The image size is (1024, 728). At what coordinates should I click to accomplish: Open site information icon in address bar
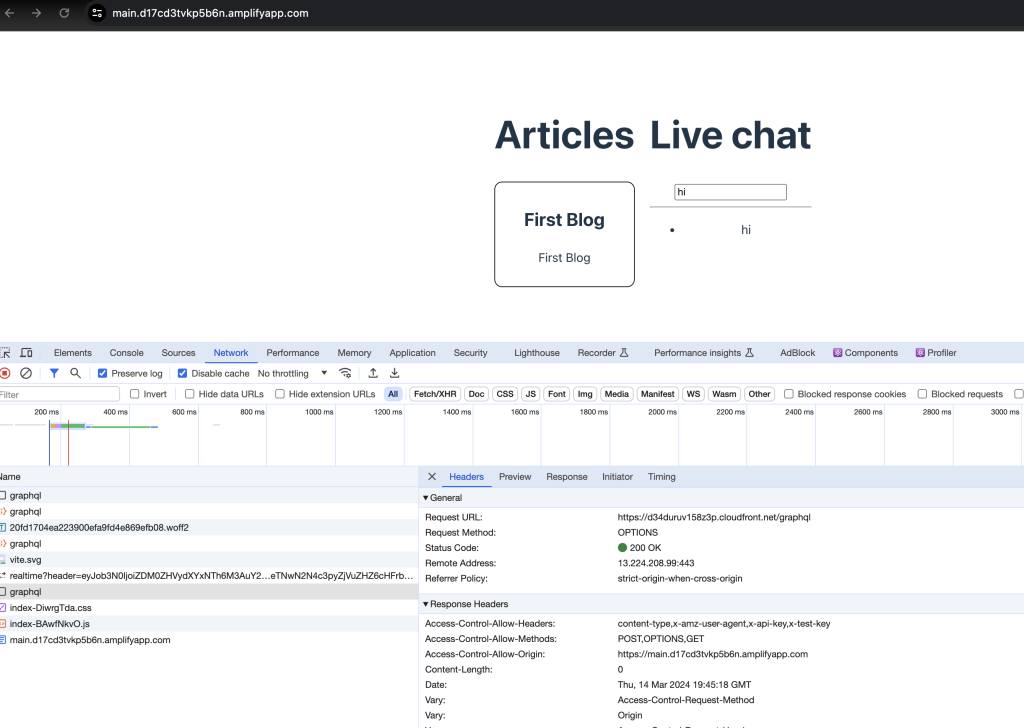coord(97,13)
